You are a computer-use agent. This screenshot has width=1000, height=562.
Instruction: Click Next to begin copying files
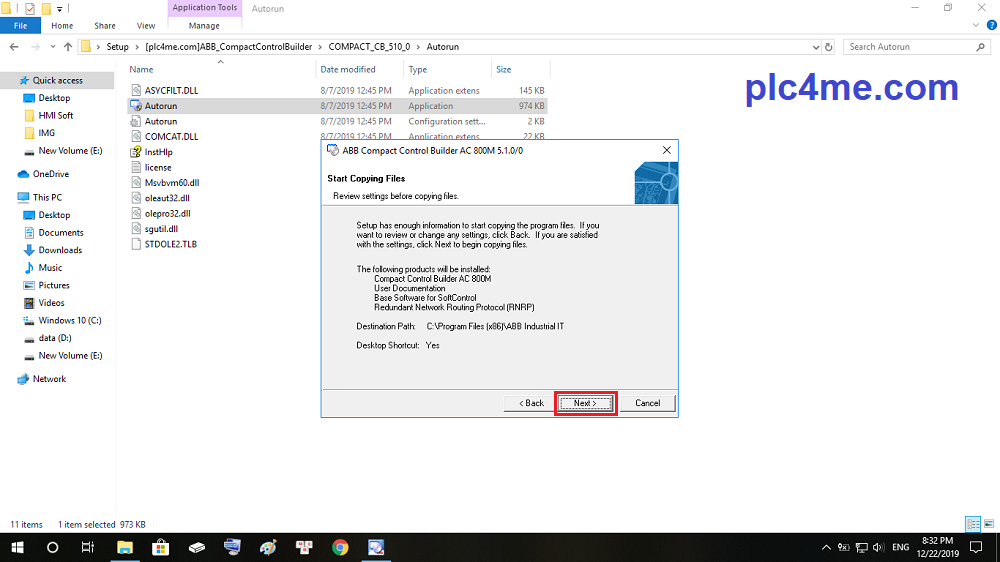(x=585, y=403)
